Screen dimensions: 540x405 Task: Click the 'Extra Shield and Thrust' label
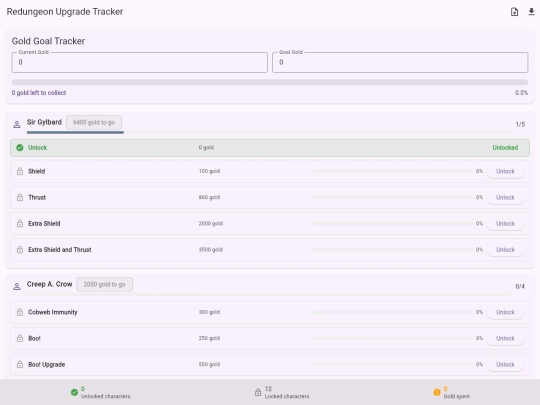pyautogui.click(x=60, y=250)
